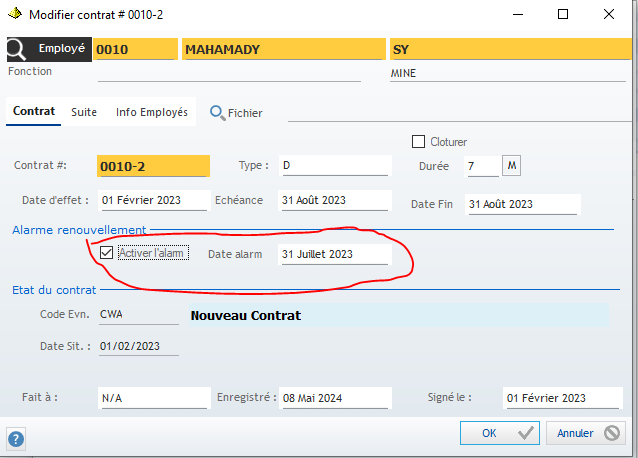Click the blue help question mark icon
Screen dimensions: 638x458
16,438
